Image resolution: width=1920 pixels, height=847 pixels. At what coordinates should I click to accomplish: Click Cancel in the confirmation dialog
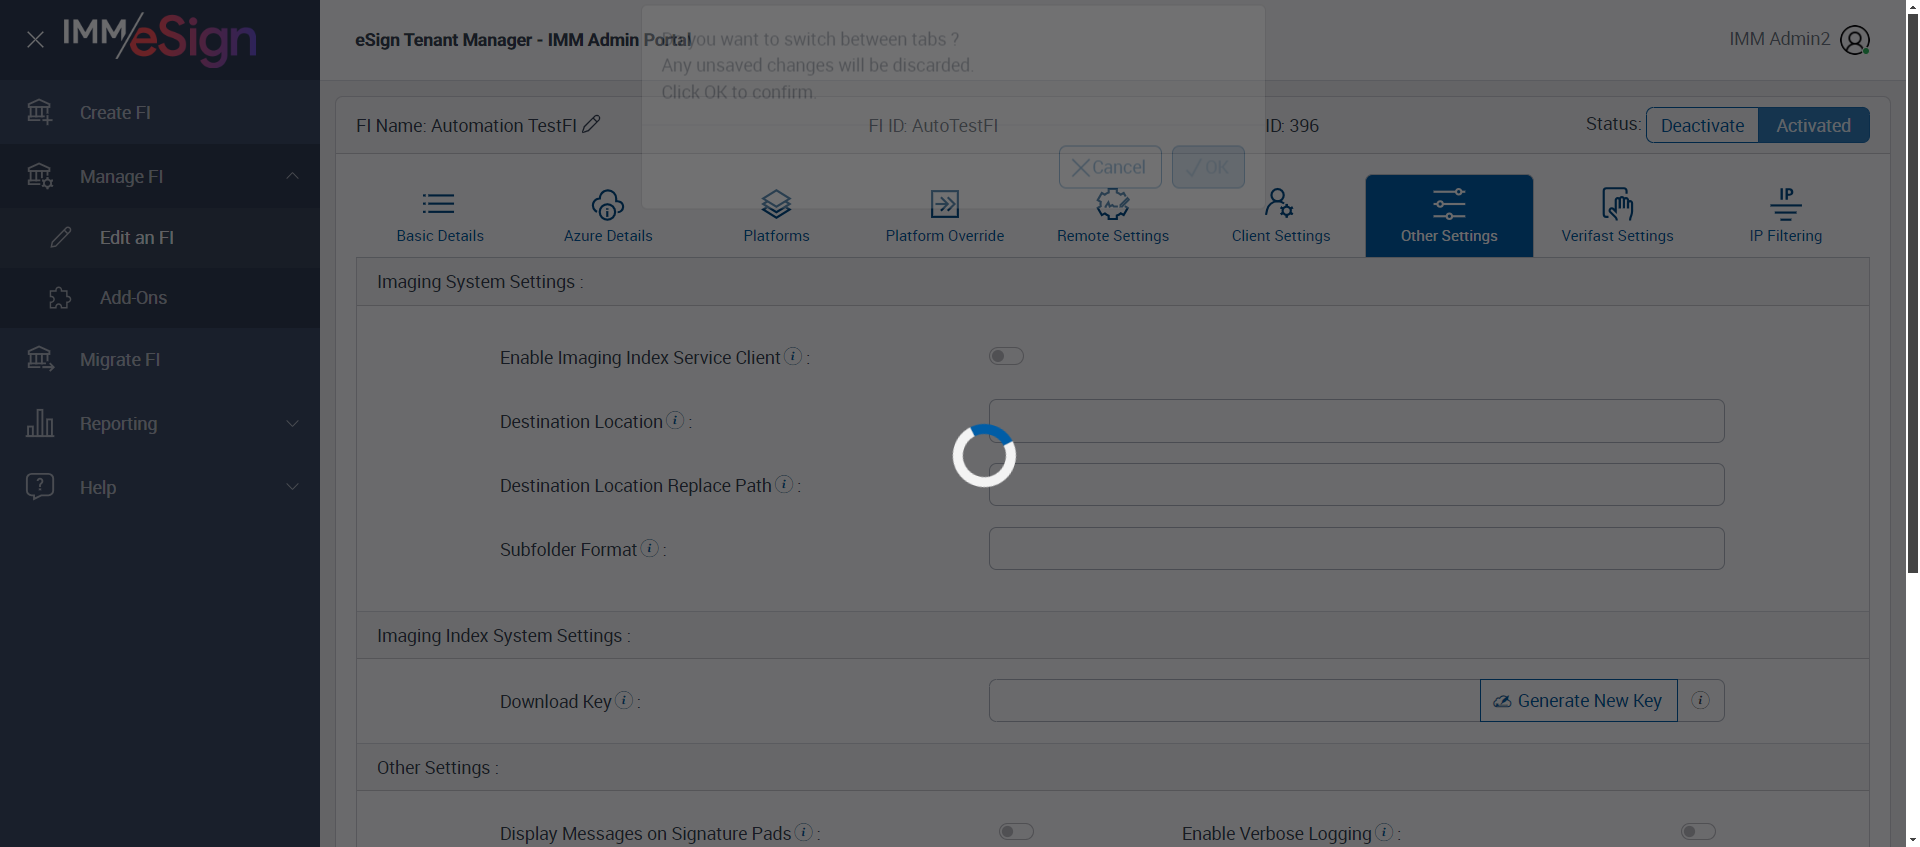click(x=1110, y=167)
